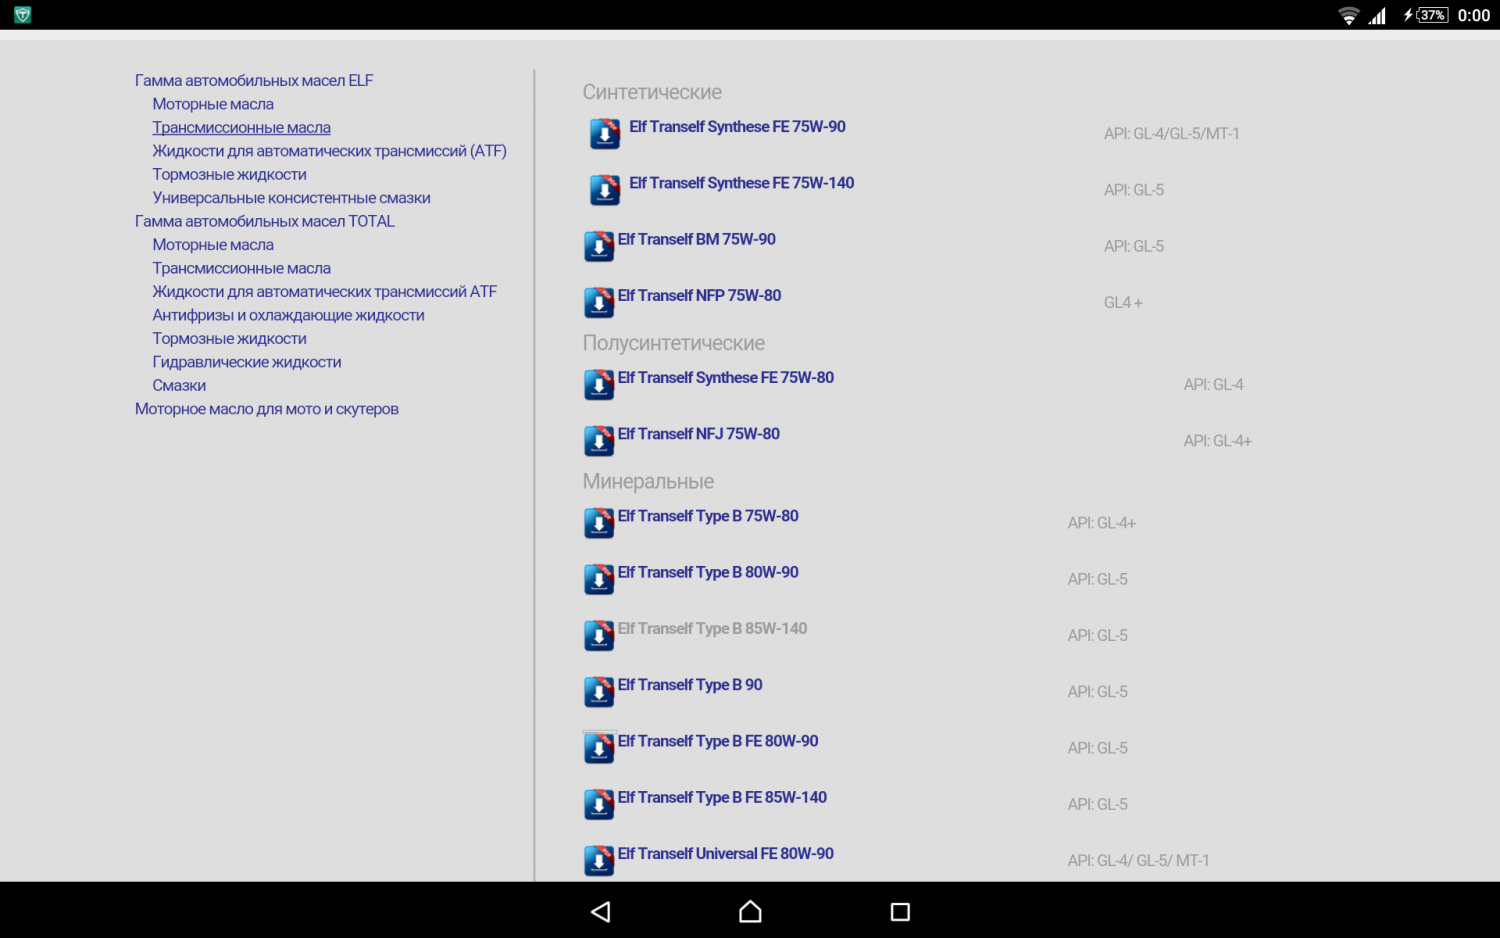Tap download icon beside Elf Tranself Universal FE 80W-90
Viewport: 1500px width, 938px height.
click(x=599, y=859)
